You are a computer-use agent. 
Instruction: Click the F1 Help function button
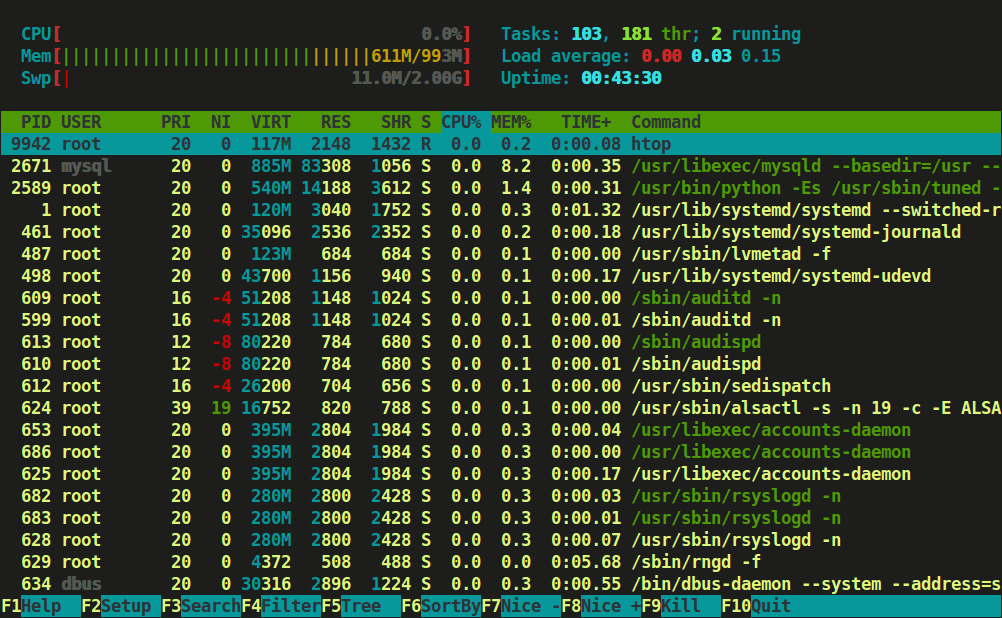(40, 606)
